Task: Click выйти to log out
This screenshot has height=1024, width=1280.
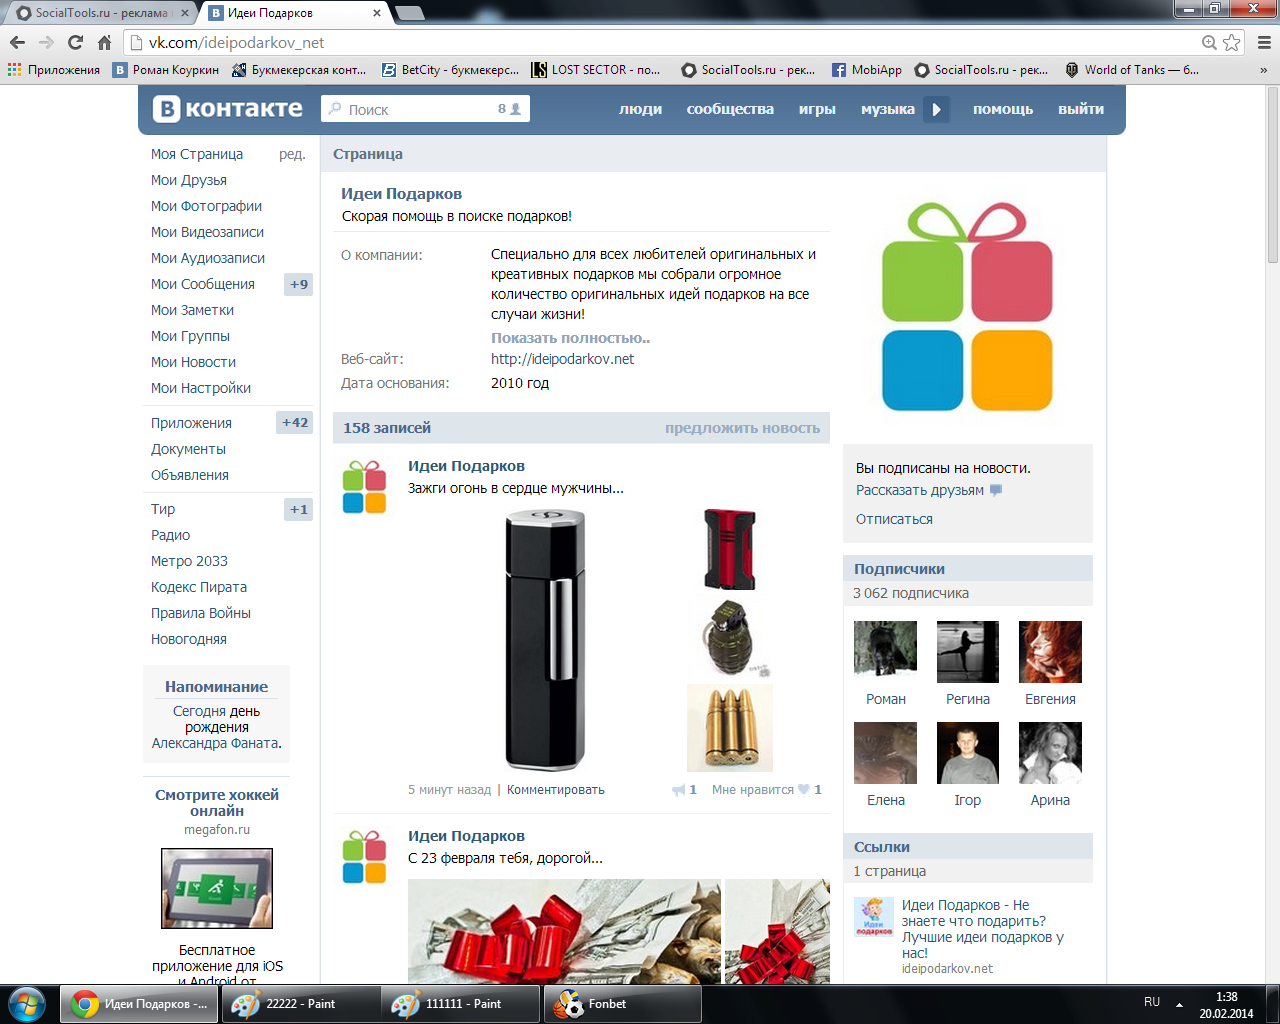Action: pos(1081,109)
